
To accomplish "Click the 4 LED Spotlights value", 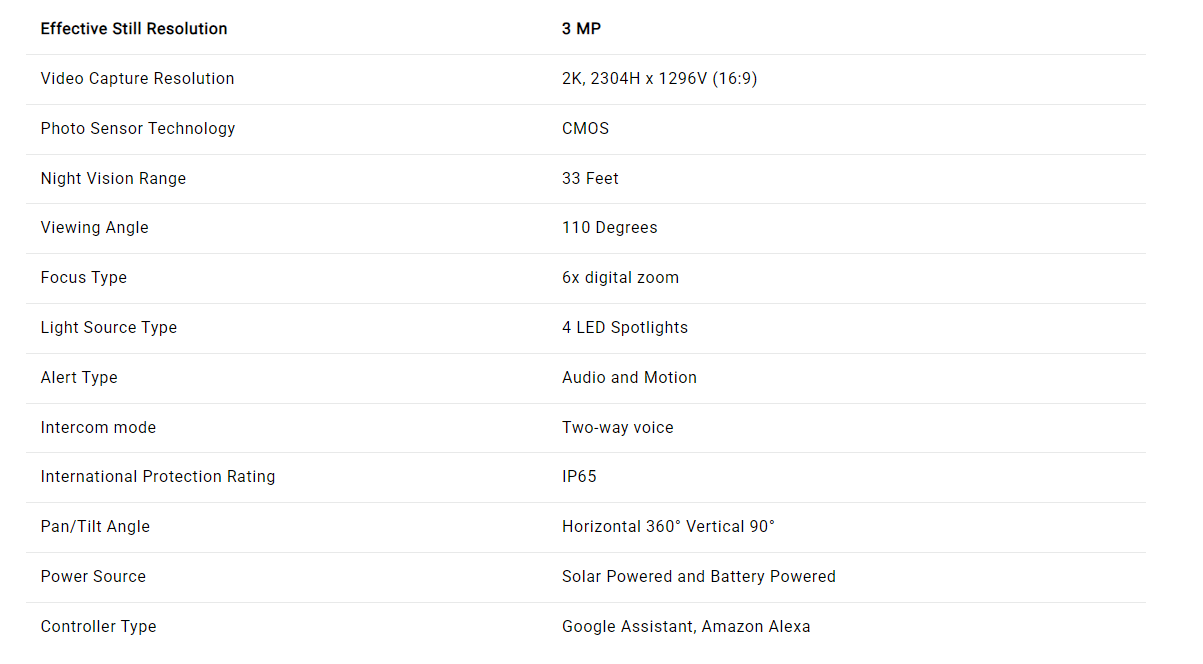I will 624,328.
